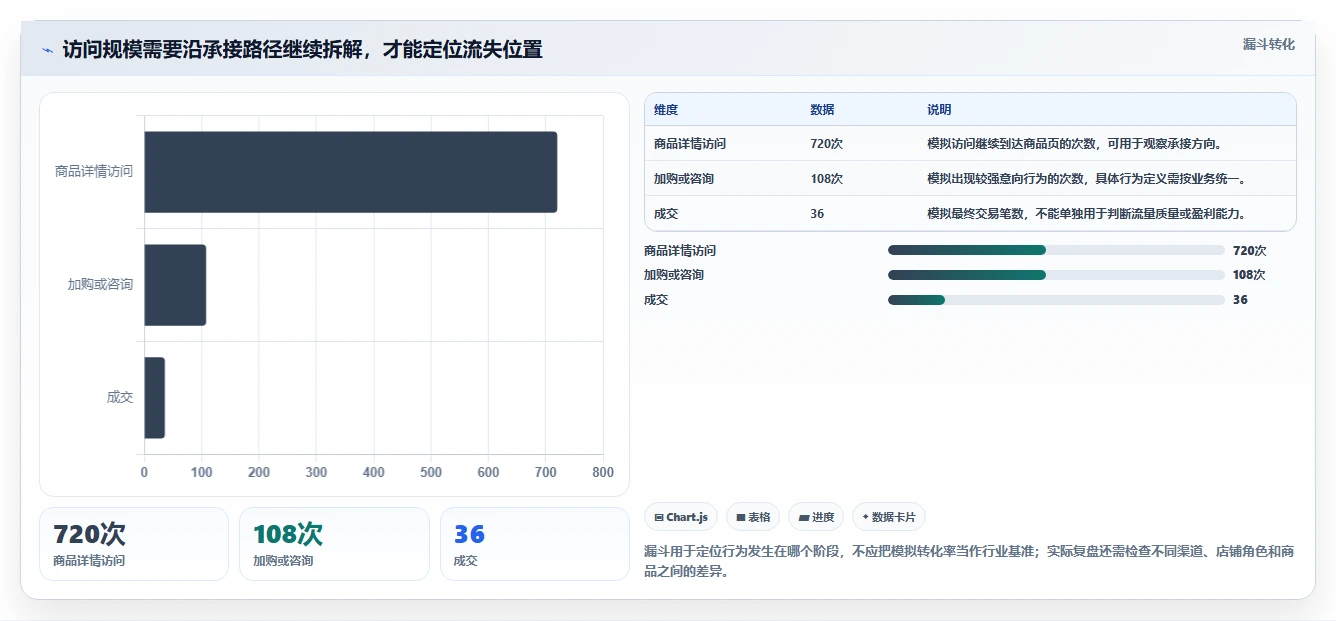Screen dimensions: 1336x621
Task: Click the 400 x-axis tick label
Action: click(374, 472)
